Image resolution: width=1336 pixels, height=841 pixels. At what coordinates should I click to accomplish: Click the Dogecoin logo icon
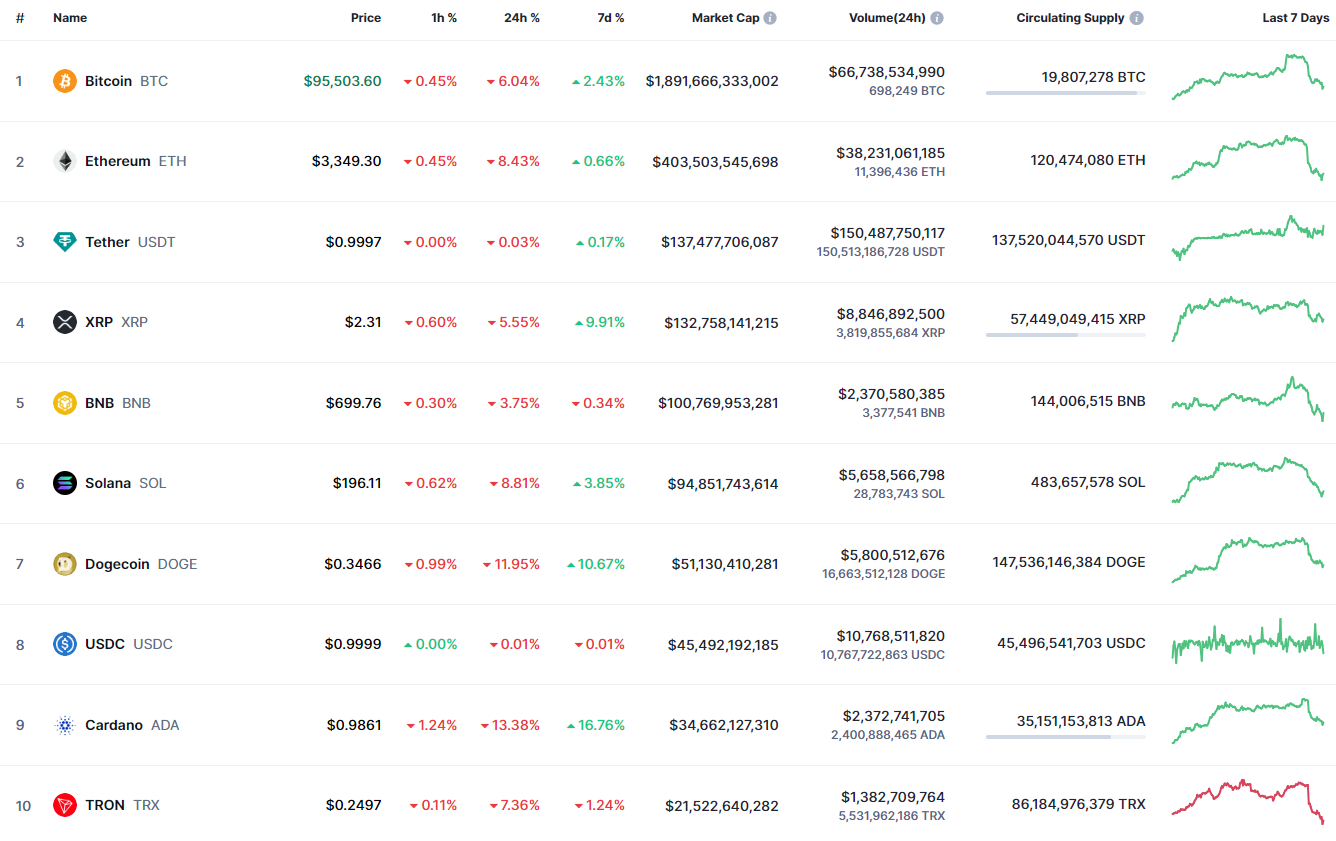[x=65, y=564]
